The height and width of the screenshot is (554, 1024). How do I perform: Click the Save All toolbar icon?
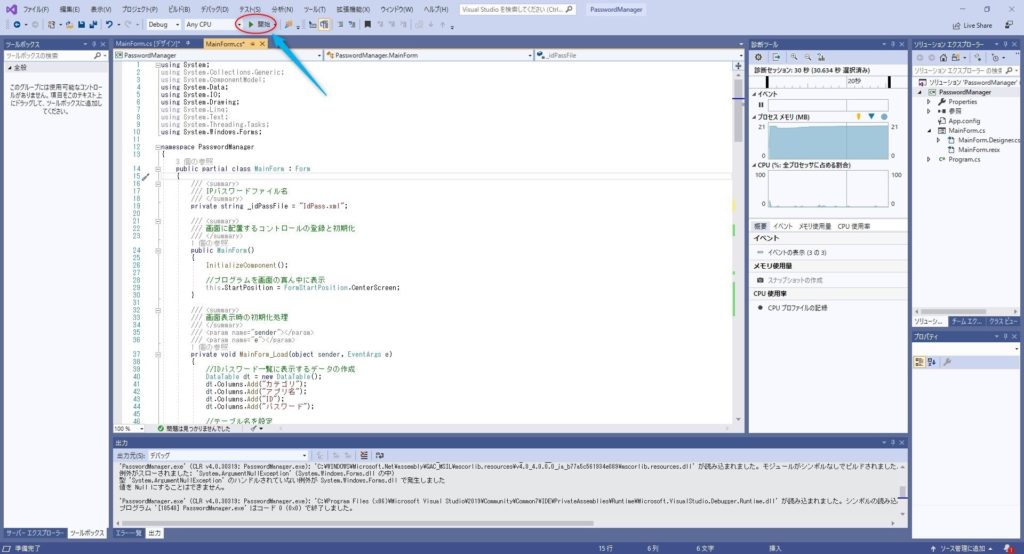93,23
